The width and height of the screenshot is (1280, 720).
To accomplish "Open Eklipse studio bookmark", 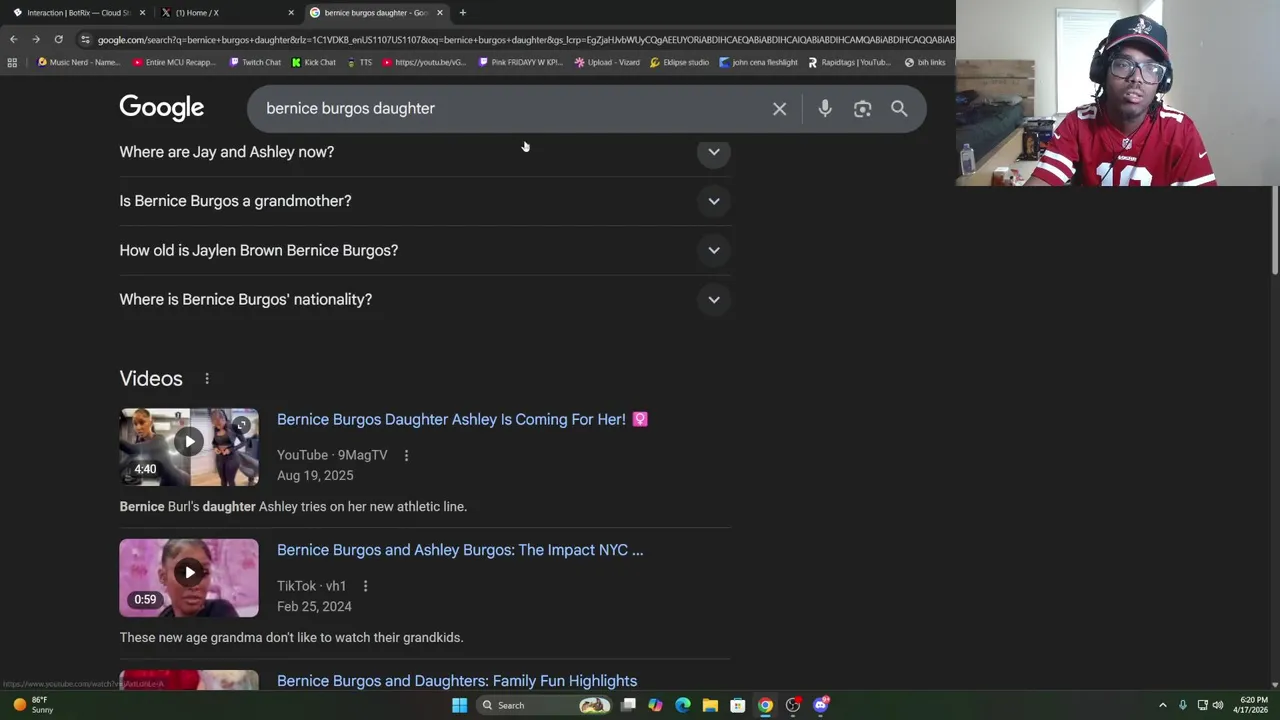I will coord(679,62).
